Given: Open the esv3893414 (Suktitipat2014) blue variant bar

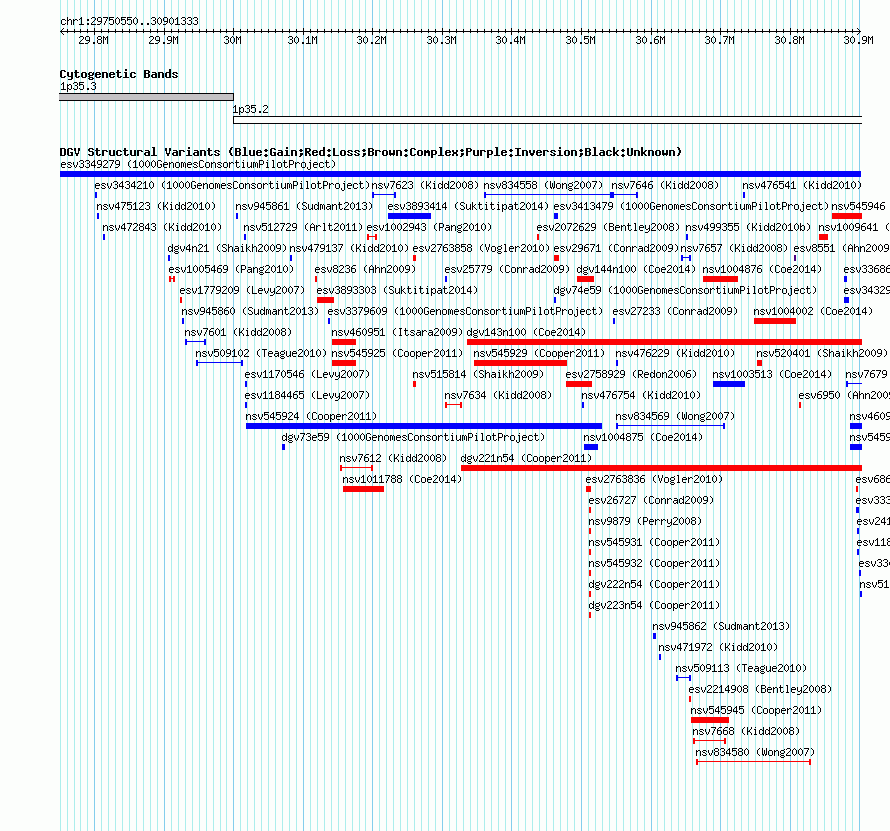Looking at the screenshot, I should [x=409, y=216].
